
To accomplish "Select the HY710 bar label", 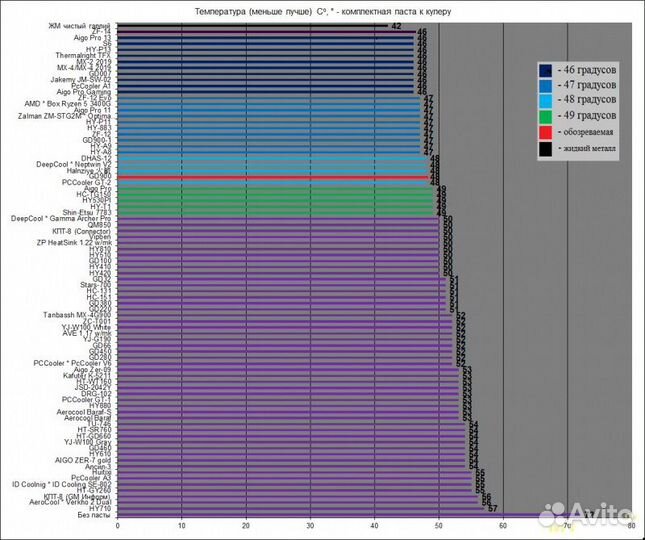I will coord(100,508).
